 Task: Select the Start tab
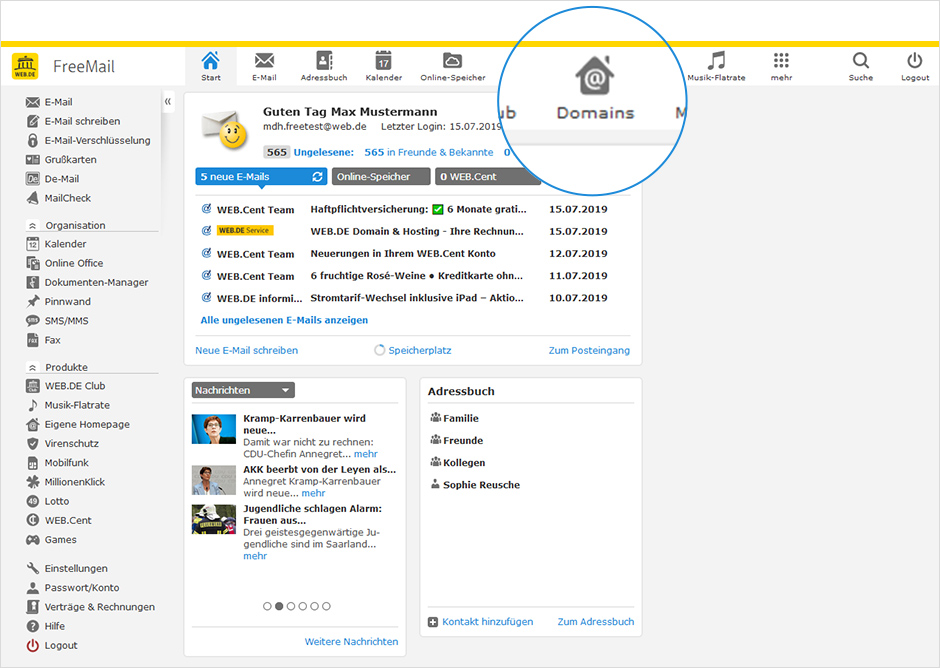(210, 66)
